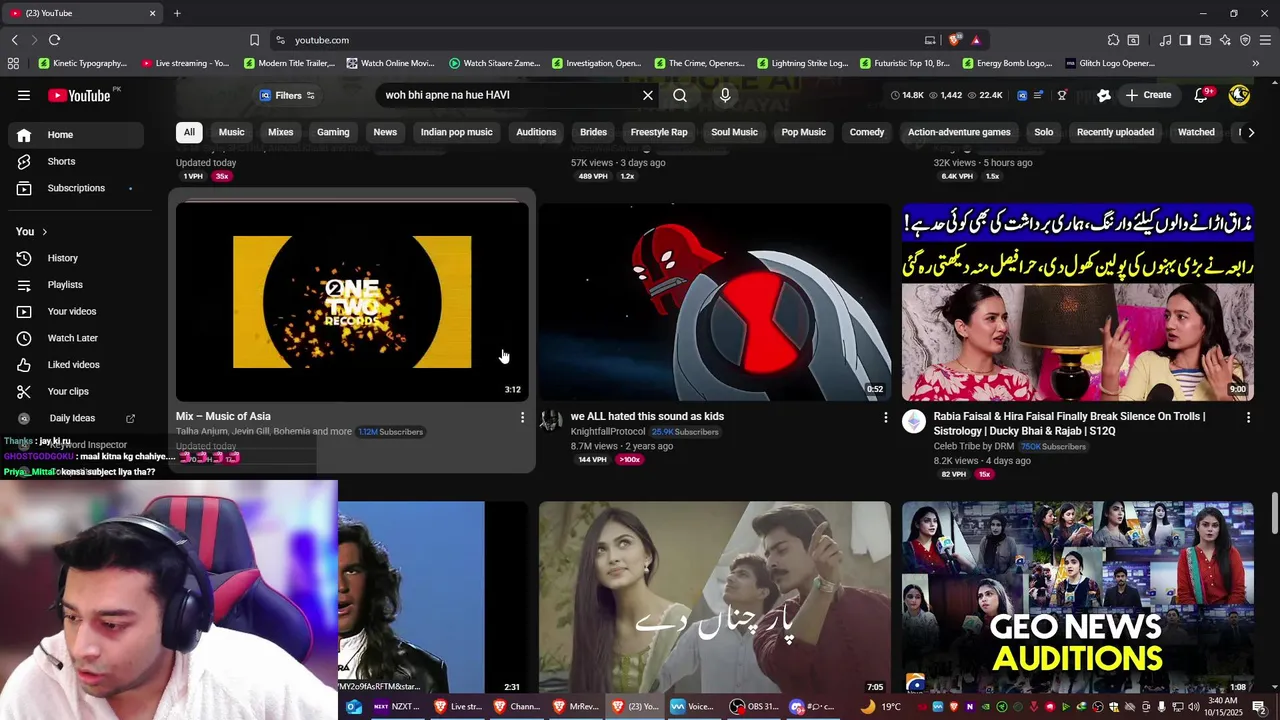1280x720 pixels.
Task: Open History in sidebar
Action: [x=76, y=258]
